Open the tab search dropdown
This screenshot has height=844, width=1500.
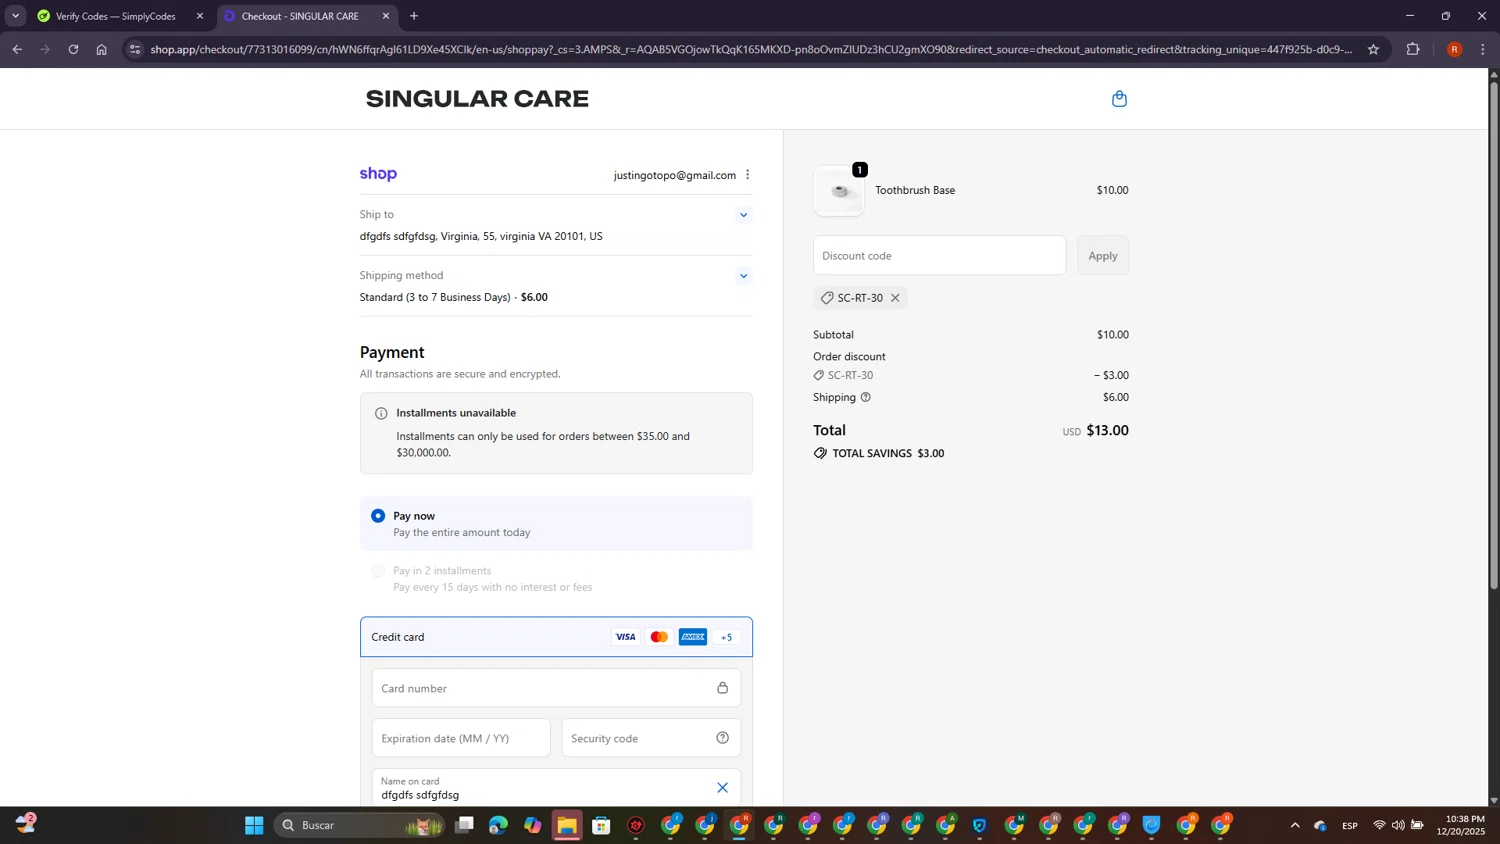pos(15,16)
